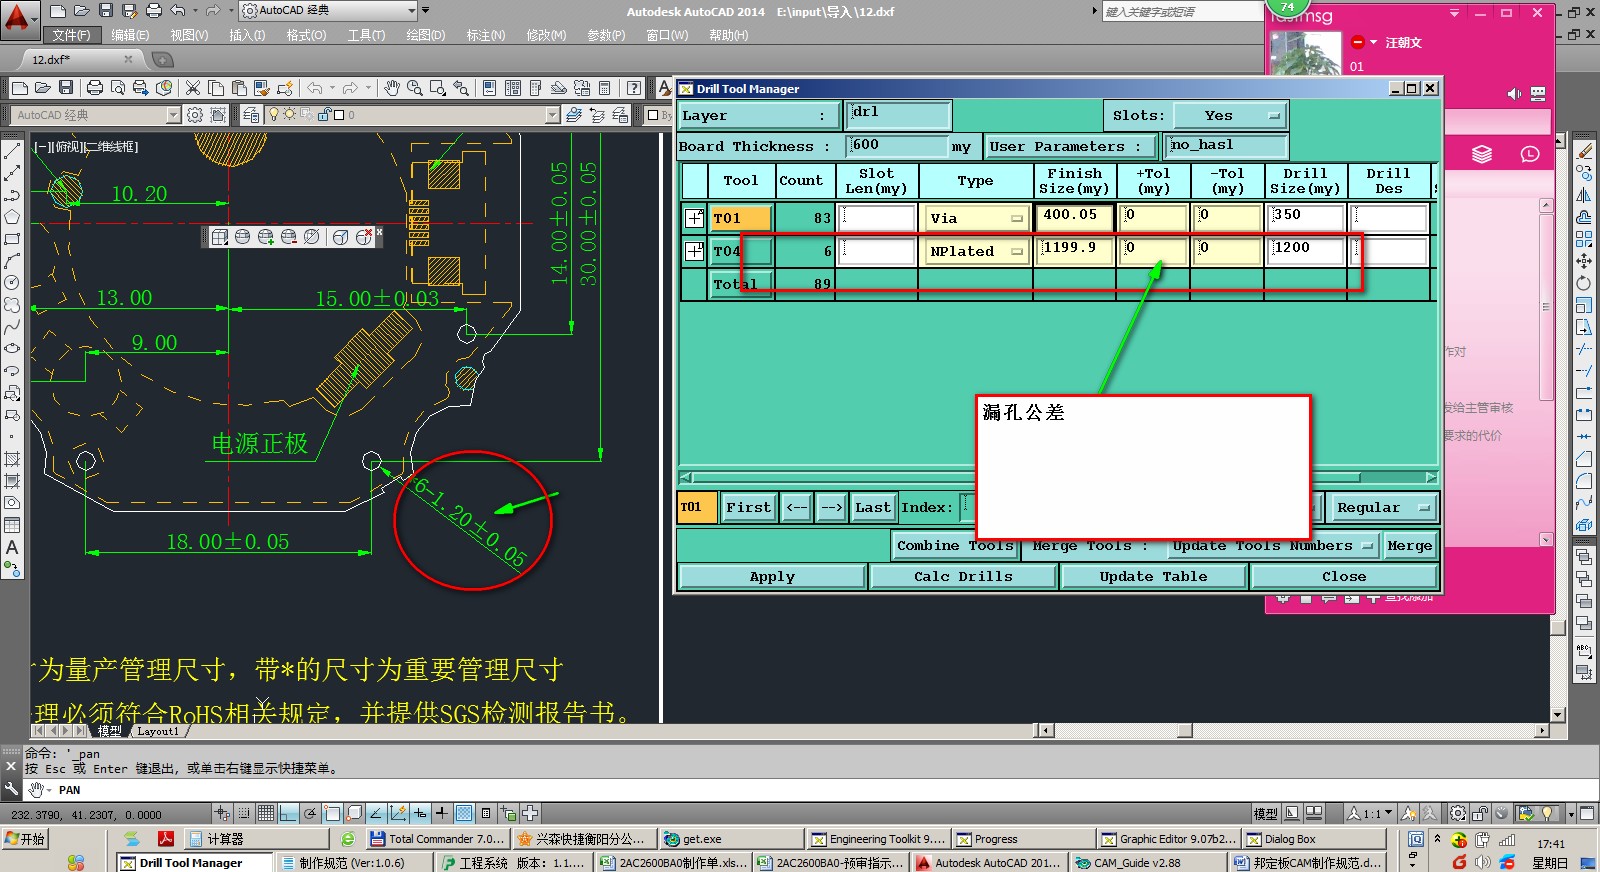Screen dimensions: 1600x872
Task: Toggle Snap mode in status bar
Action: click(x=244, y=813)
